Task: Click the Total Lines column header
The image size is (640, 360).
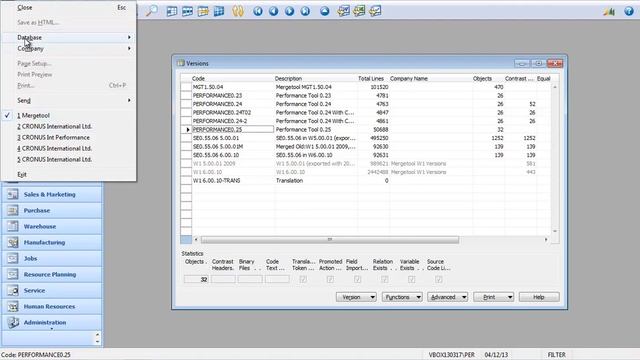Action: coord(373,78)
